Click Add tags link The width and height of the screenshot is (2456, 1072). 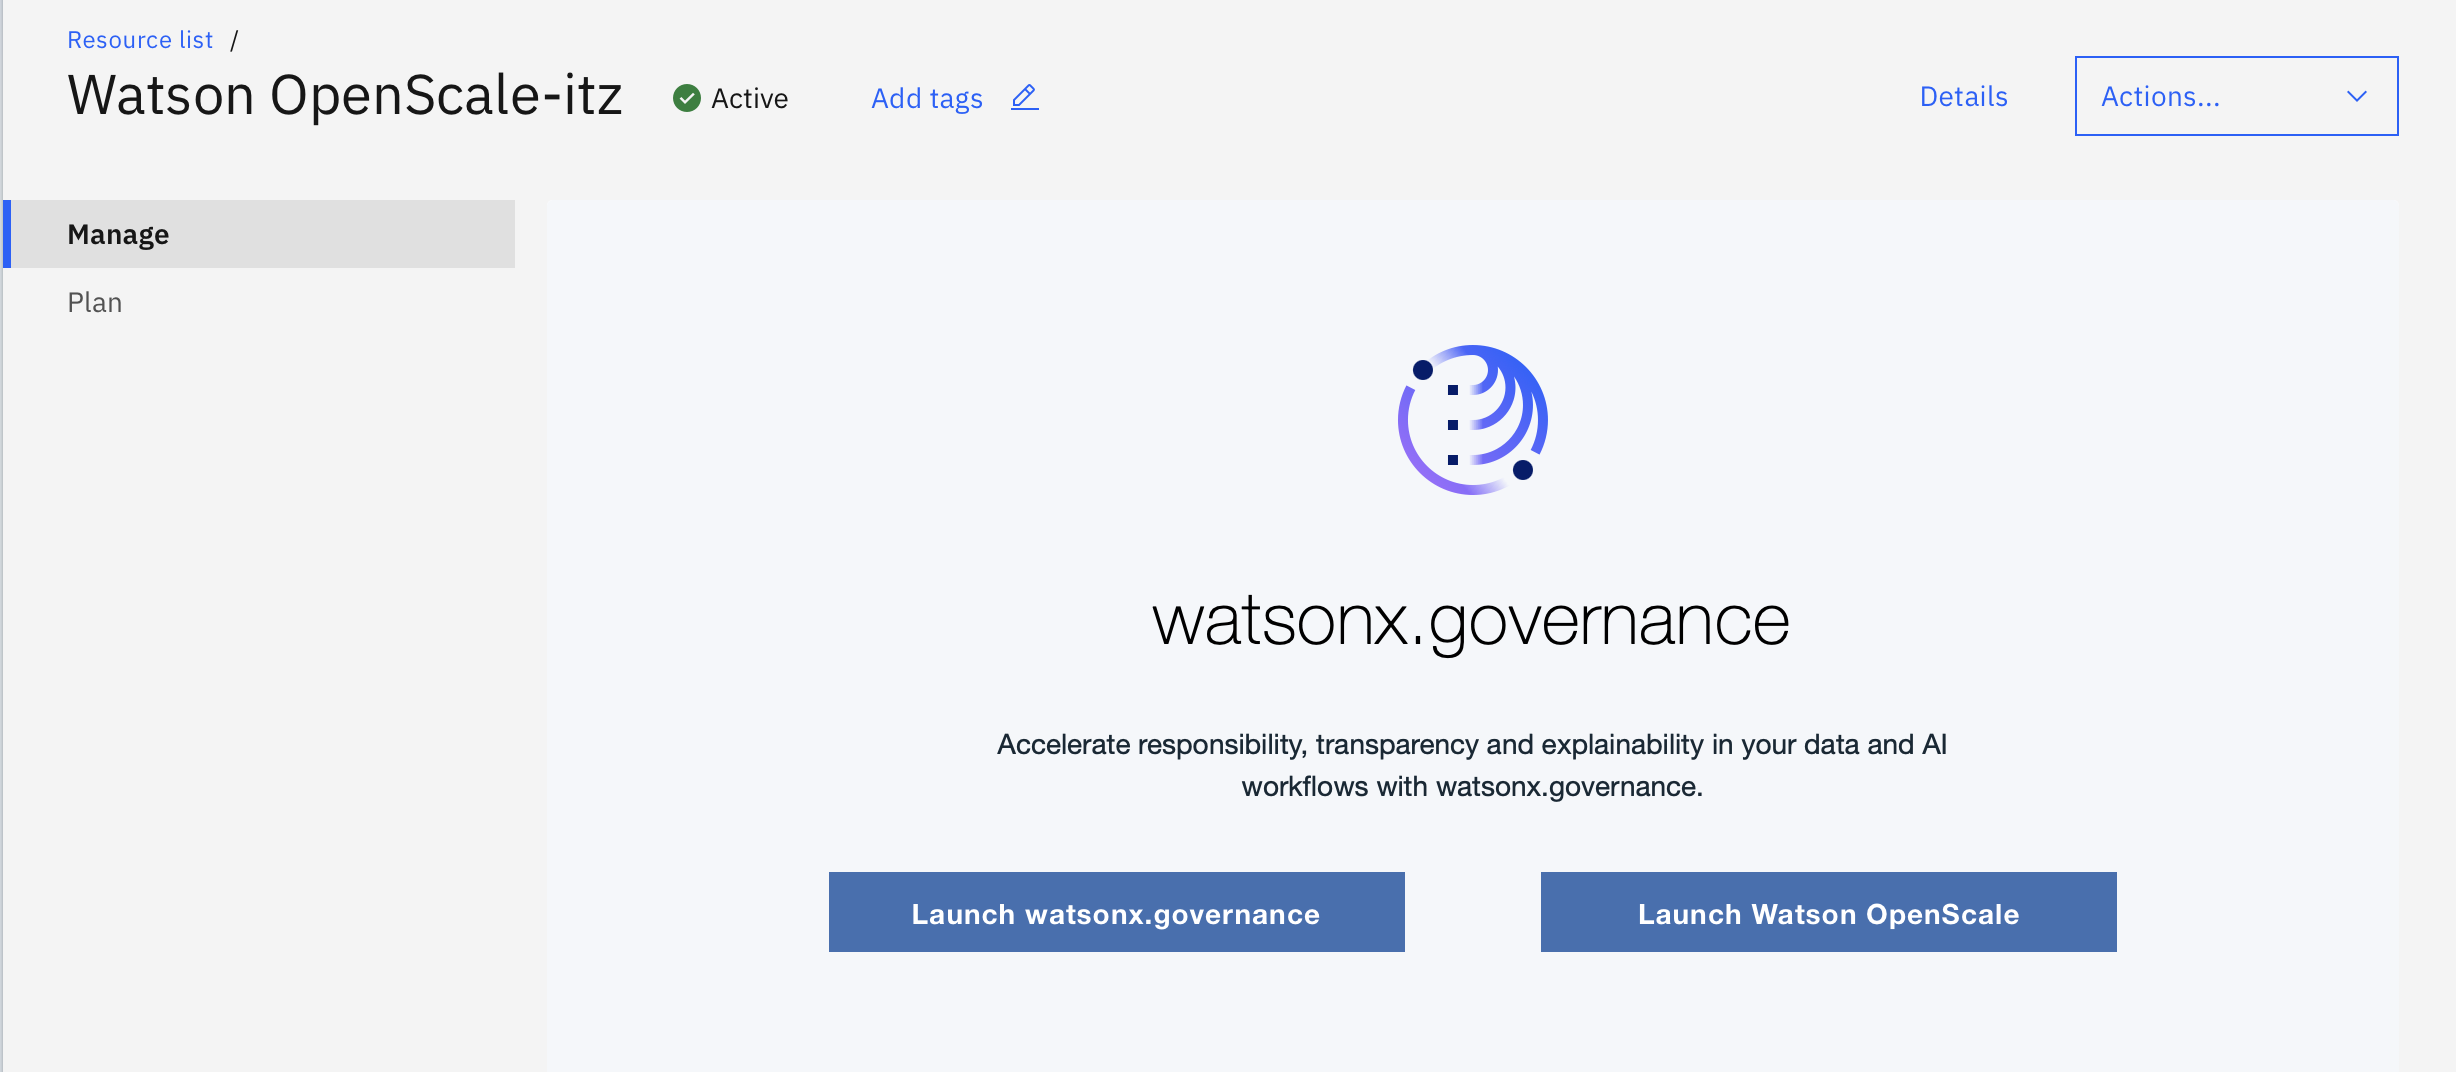(x=927, y=98)
